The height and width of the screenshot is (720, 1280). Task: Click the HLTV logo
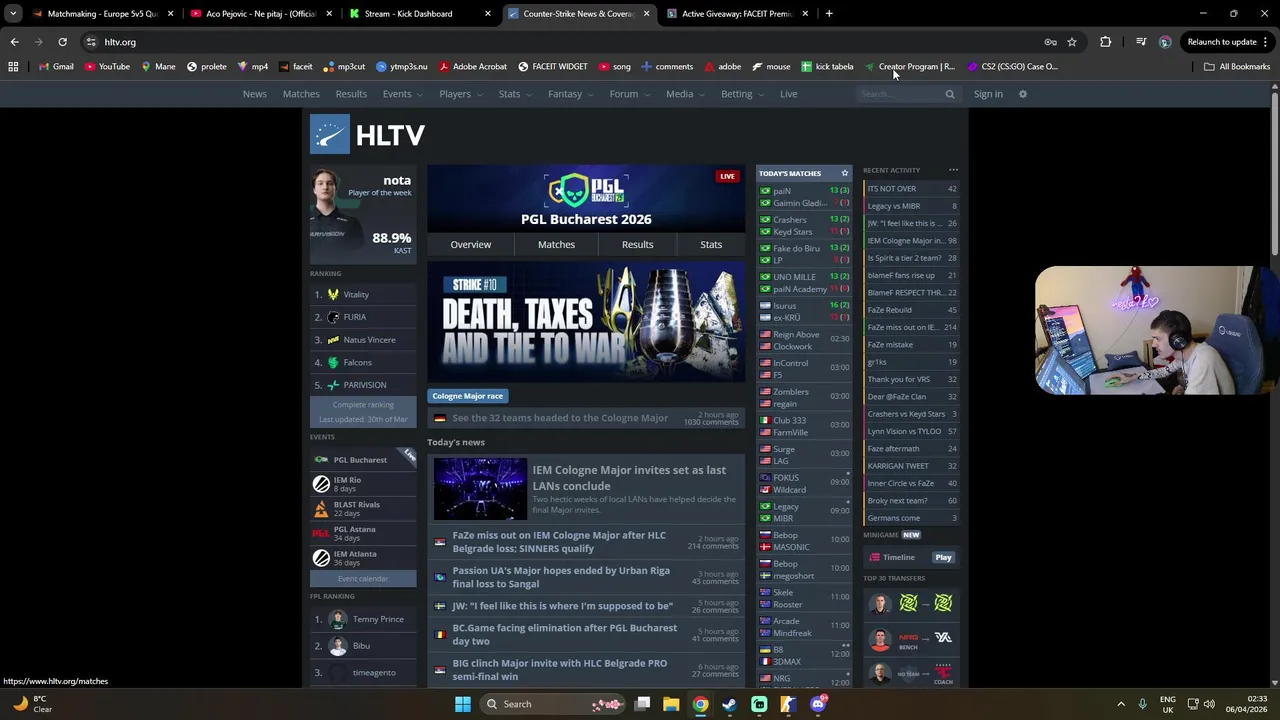point(367,134)
